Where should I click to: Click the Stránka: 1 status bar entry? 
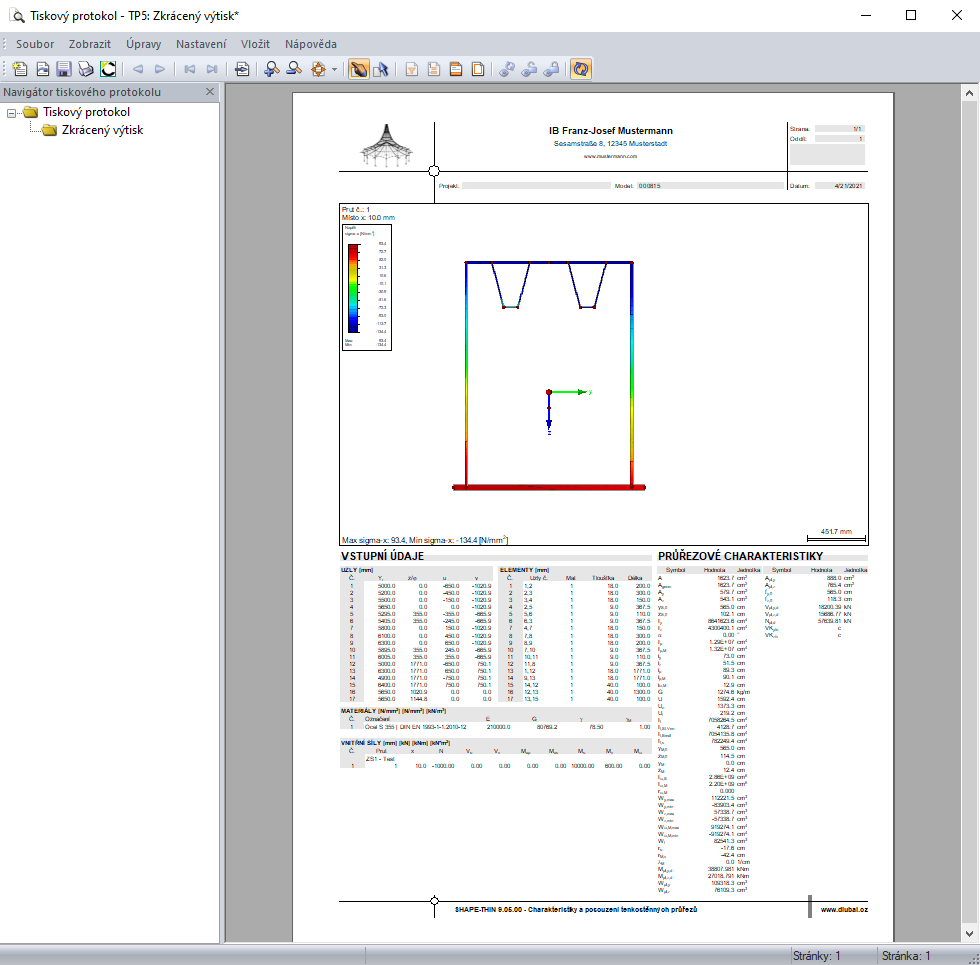906,956
